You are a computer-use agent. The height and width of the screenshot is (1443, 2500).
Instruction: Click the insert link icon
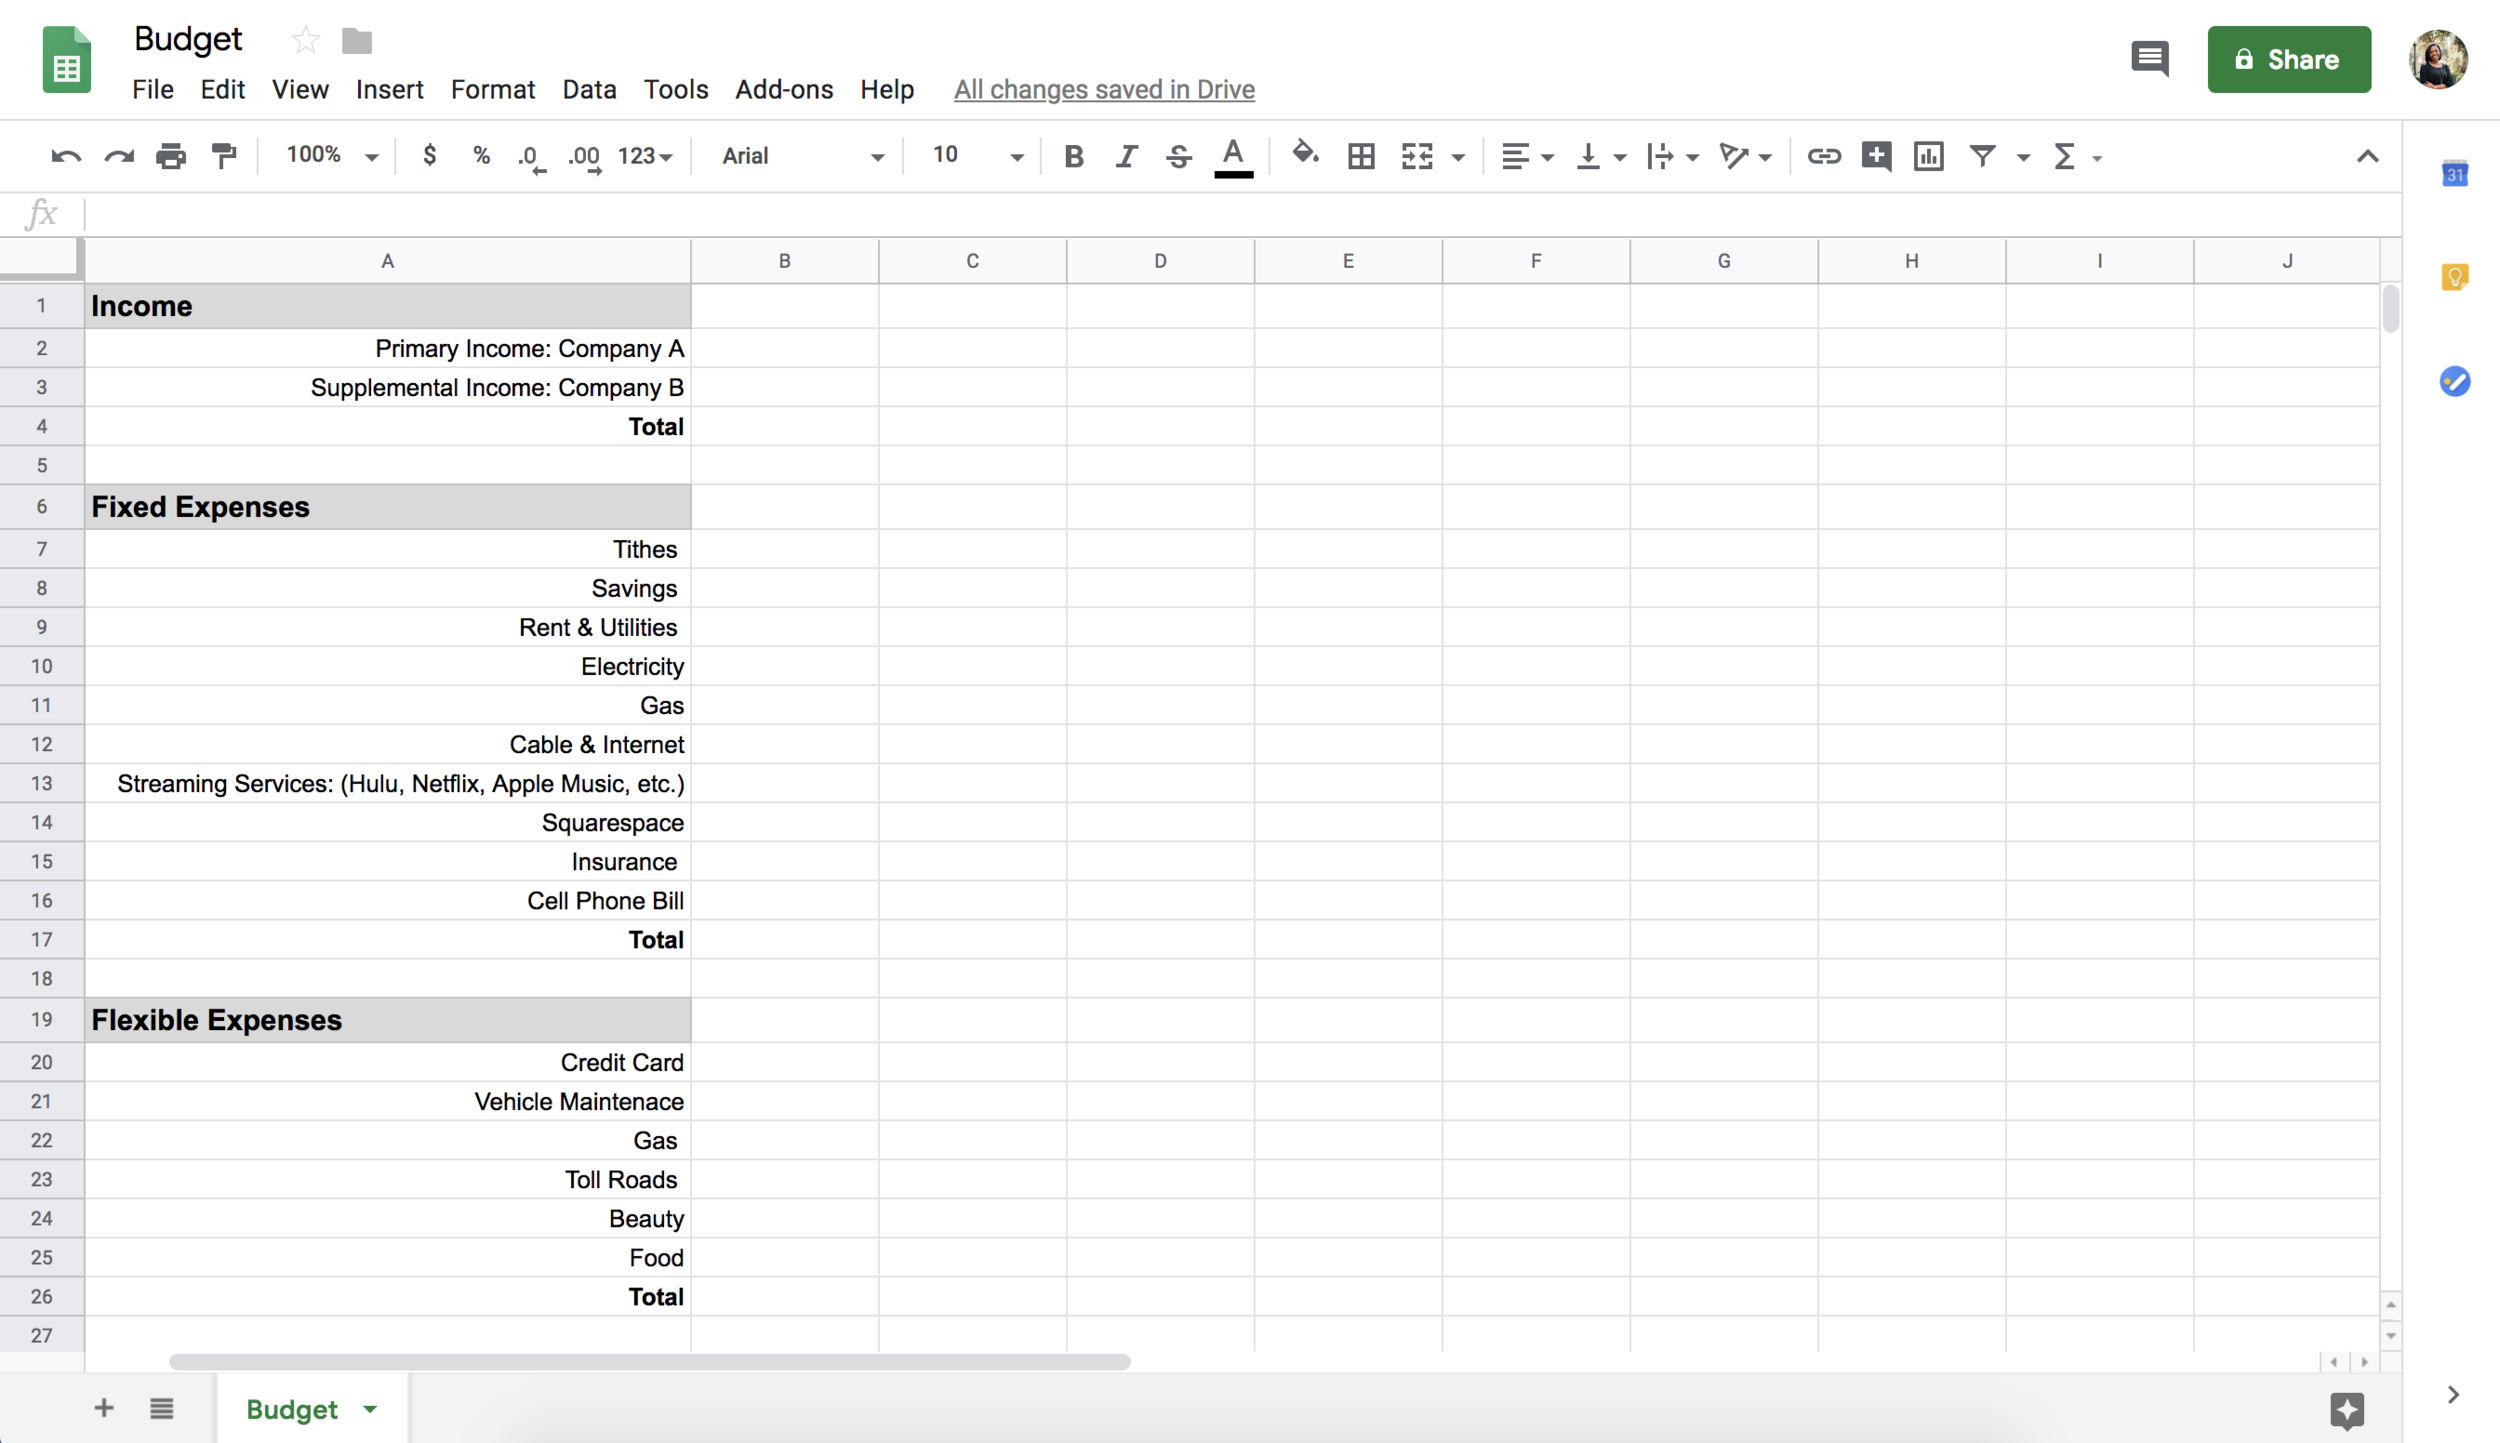pyautogui.click(x=1823, y=156)
